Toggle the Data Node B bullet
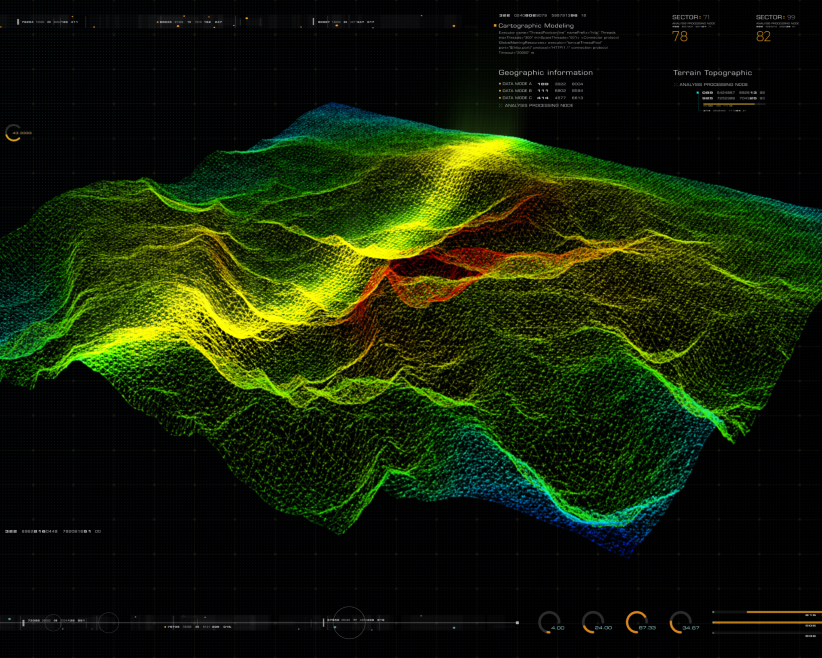The image size is (822, 658). 500,91
